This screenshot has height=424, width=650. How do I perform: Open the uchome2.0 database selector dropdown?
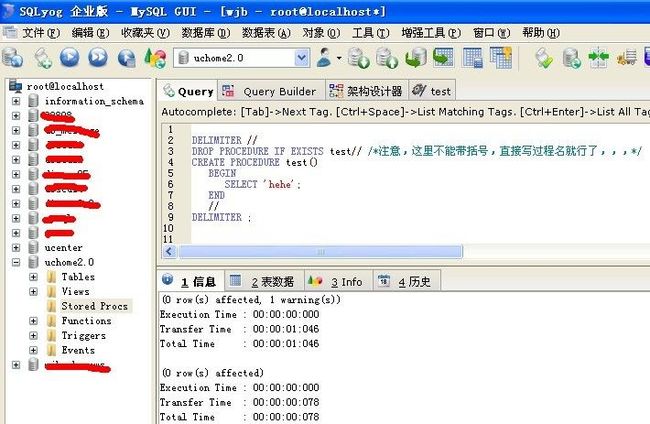pos(302,58)
